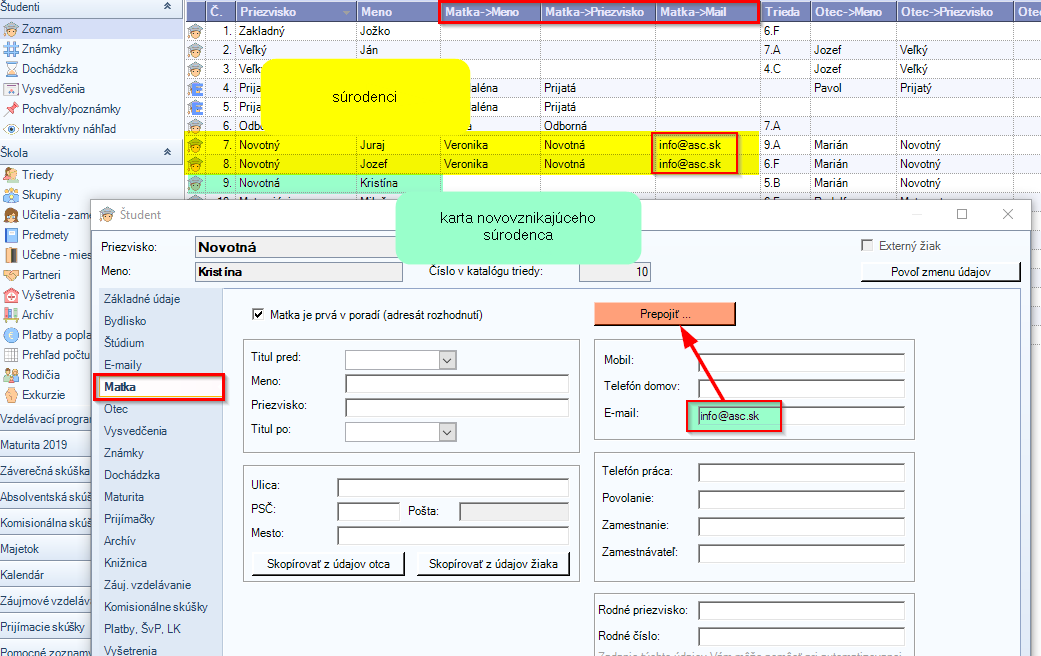Open Skupiny icon under Škola
The width and height of the screenshot is (1041, 656).
pyautogui.click(x=11, y=195)
